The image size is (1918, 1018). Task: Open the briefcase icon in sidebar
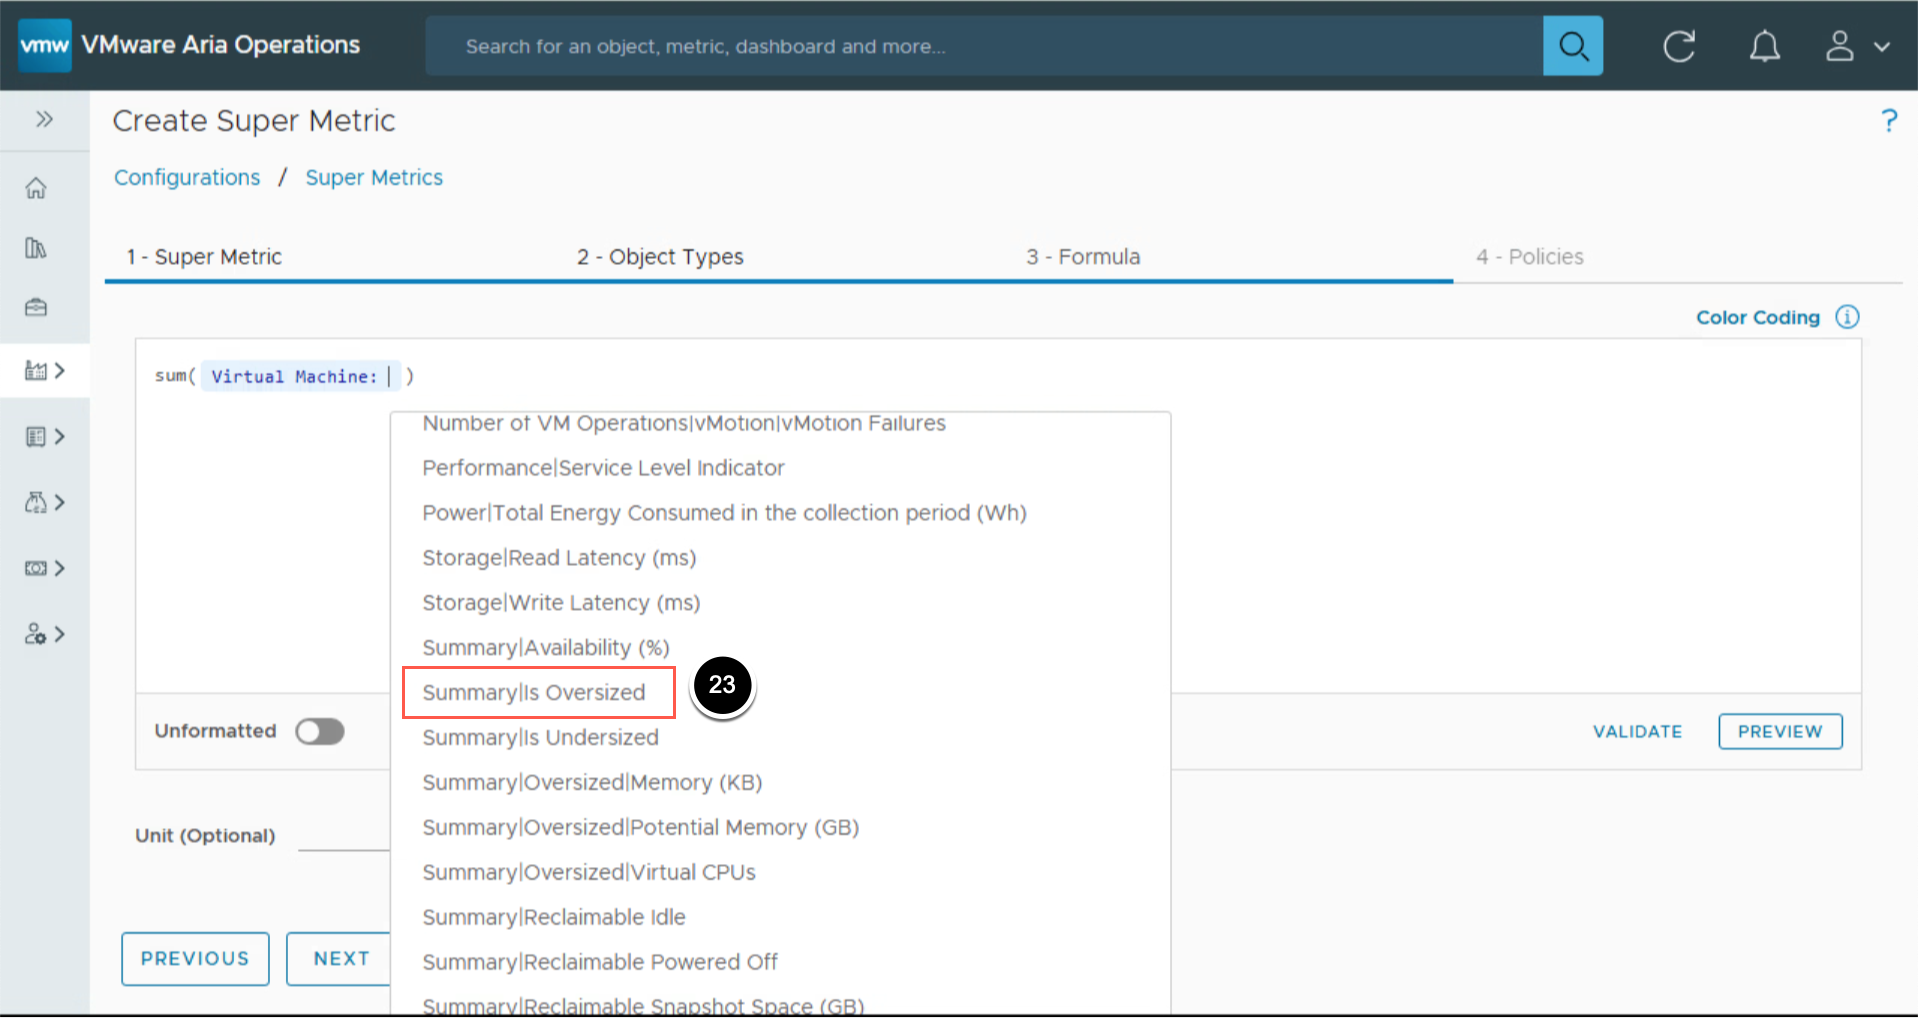tap(36, 307)
